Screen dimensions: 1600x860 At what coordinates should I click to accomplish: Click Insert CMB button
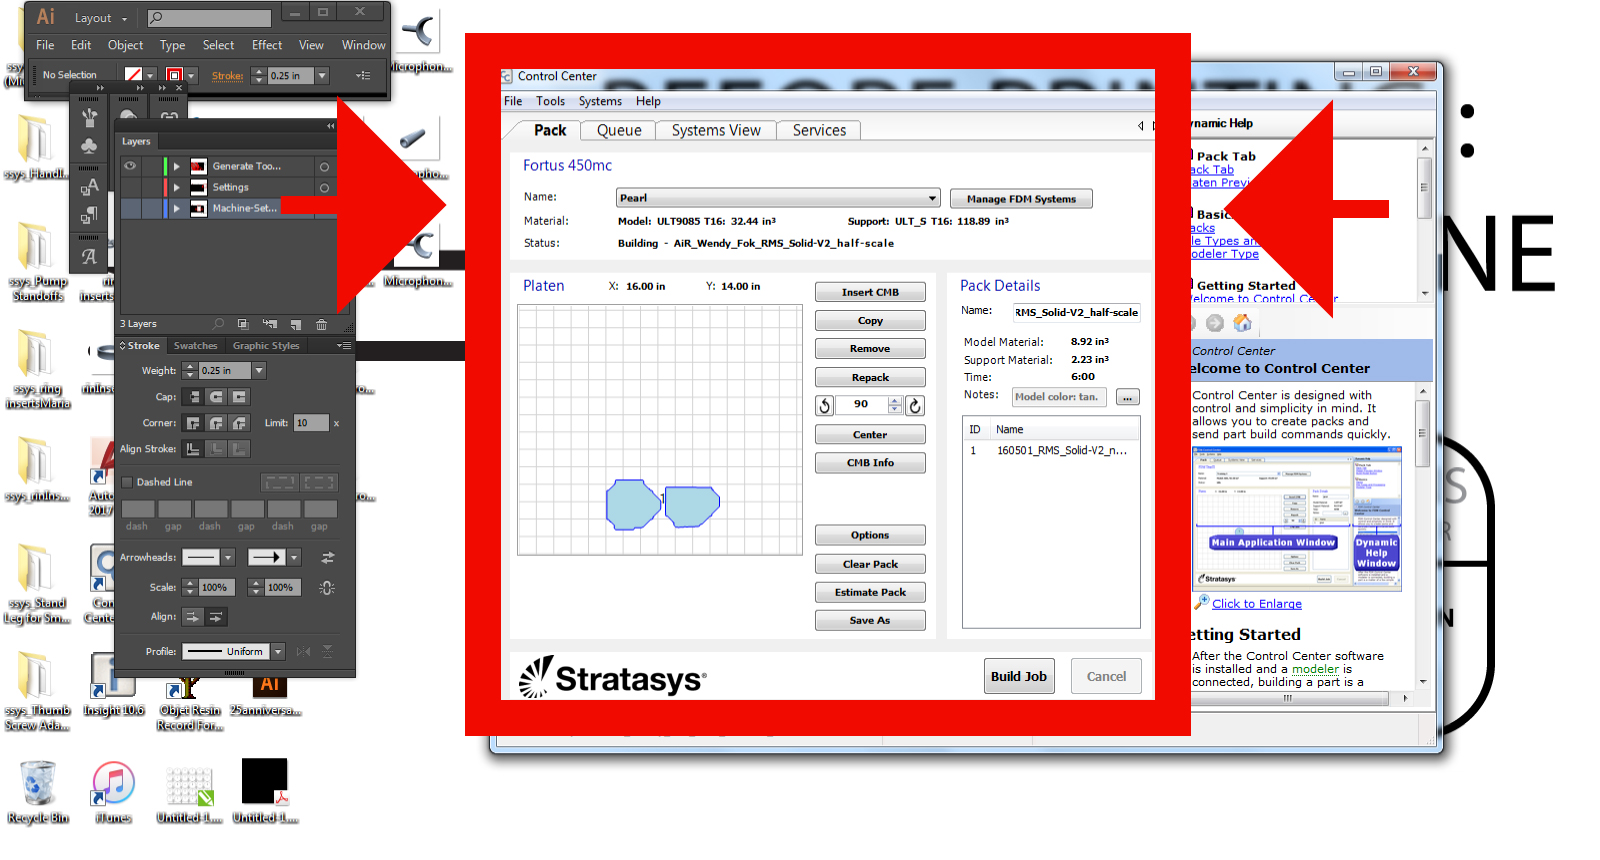pyautogui.click(x=870, y=292)
